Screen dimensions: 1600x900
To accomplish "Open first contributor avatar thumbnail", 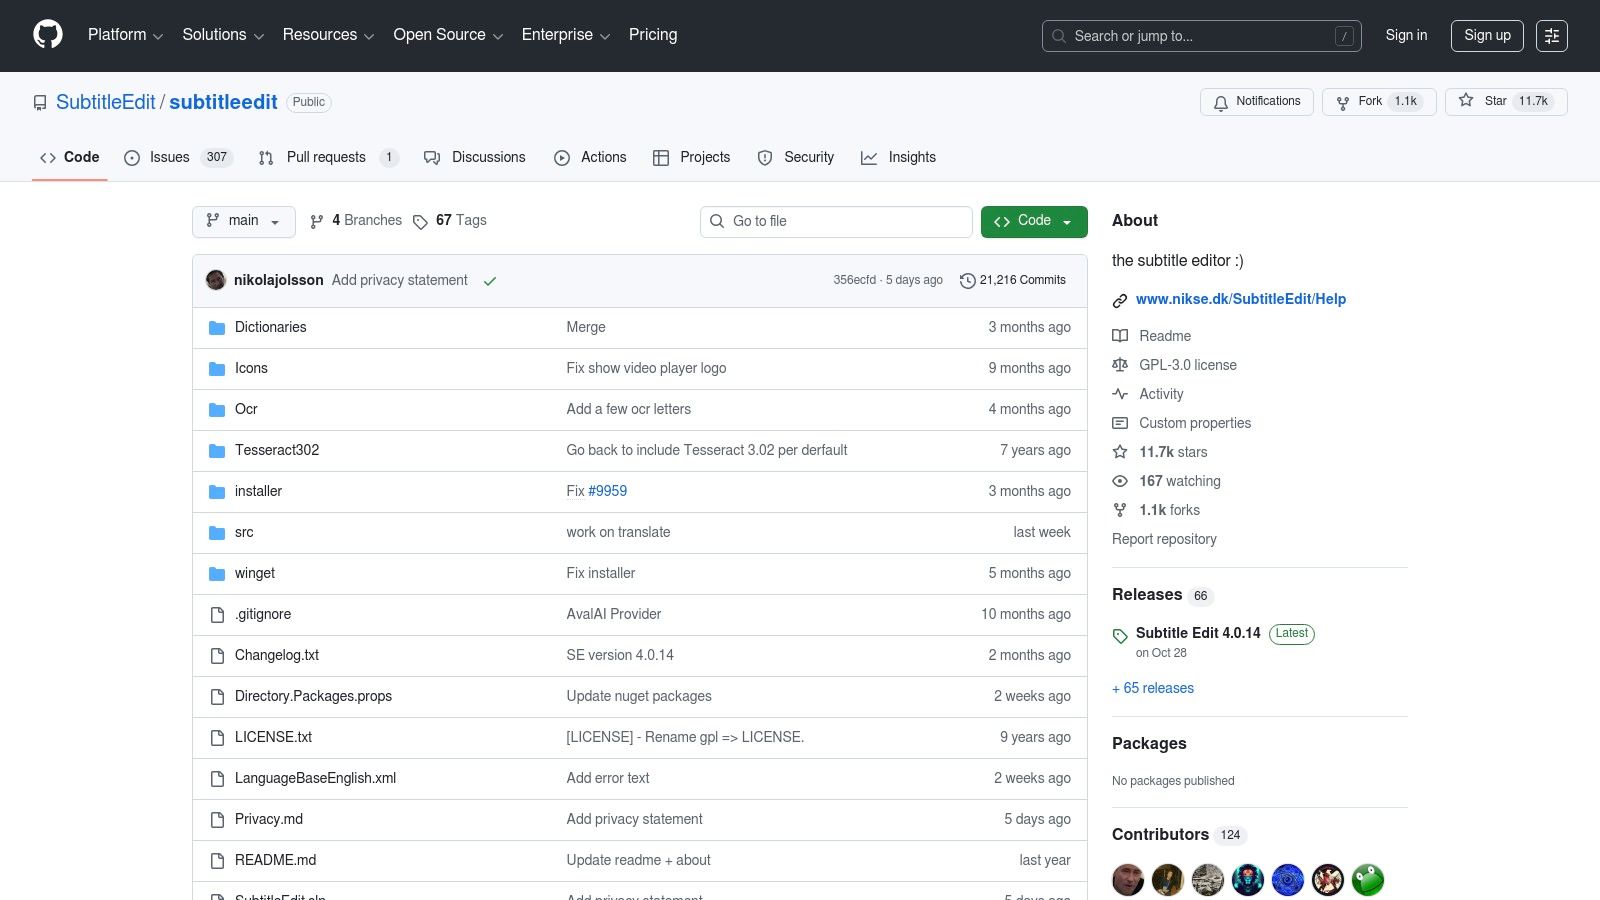I will point(1128,880).
